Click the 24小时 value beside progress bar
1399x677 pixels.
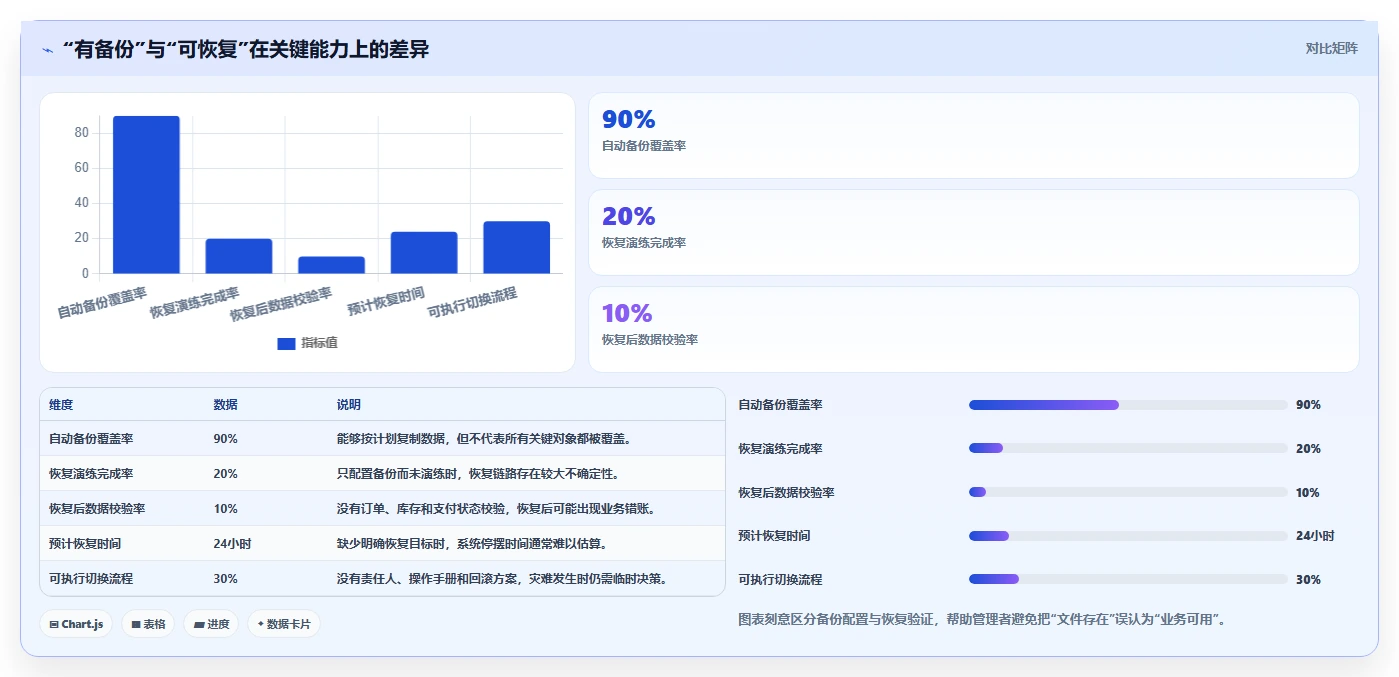[1315, 536]
